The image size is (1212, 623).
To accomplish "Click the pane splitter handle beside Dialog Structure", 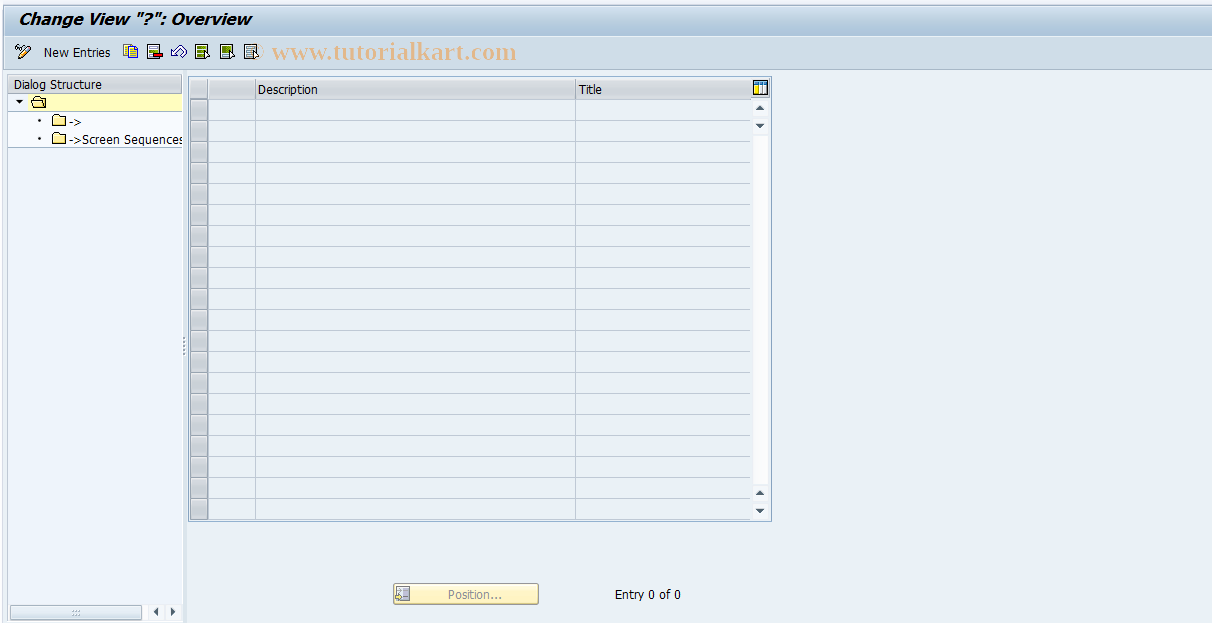I will (184, 346).
